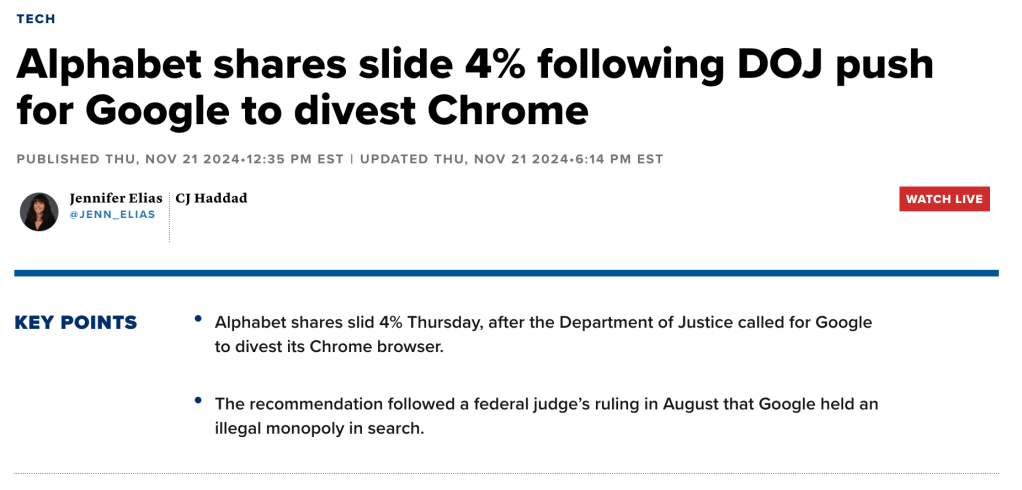Click the Alphabet shares article headline
Screen dimensions: 1022x490
pyautogui.click(x=474, y=87)
